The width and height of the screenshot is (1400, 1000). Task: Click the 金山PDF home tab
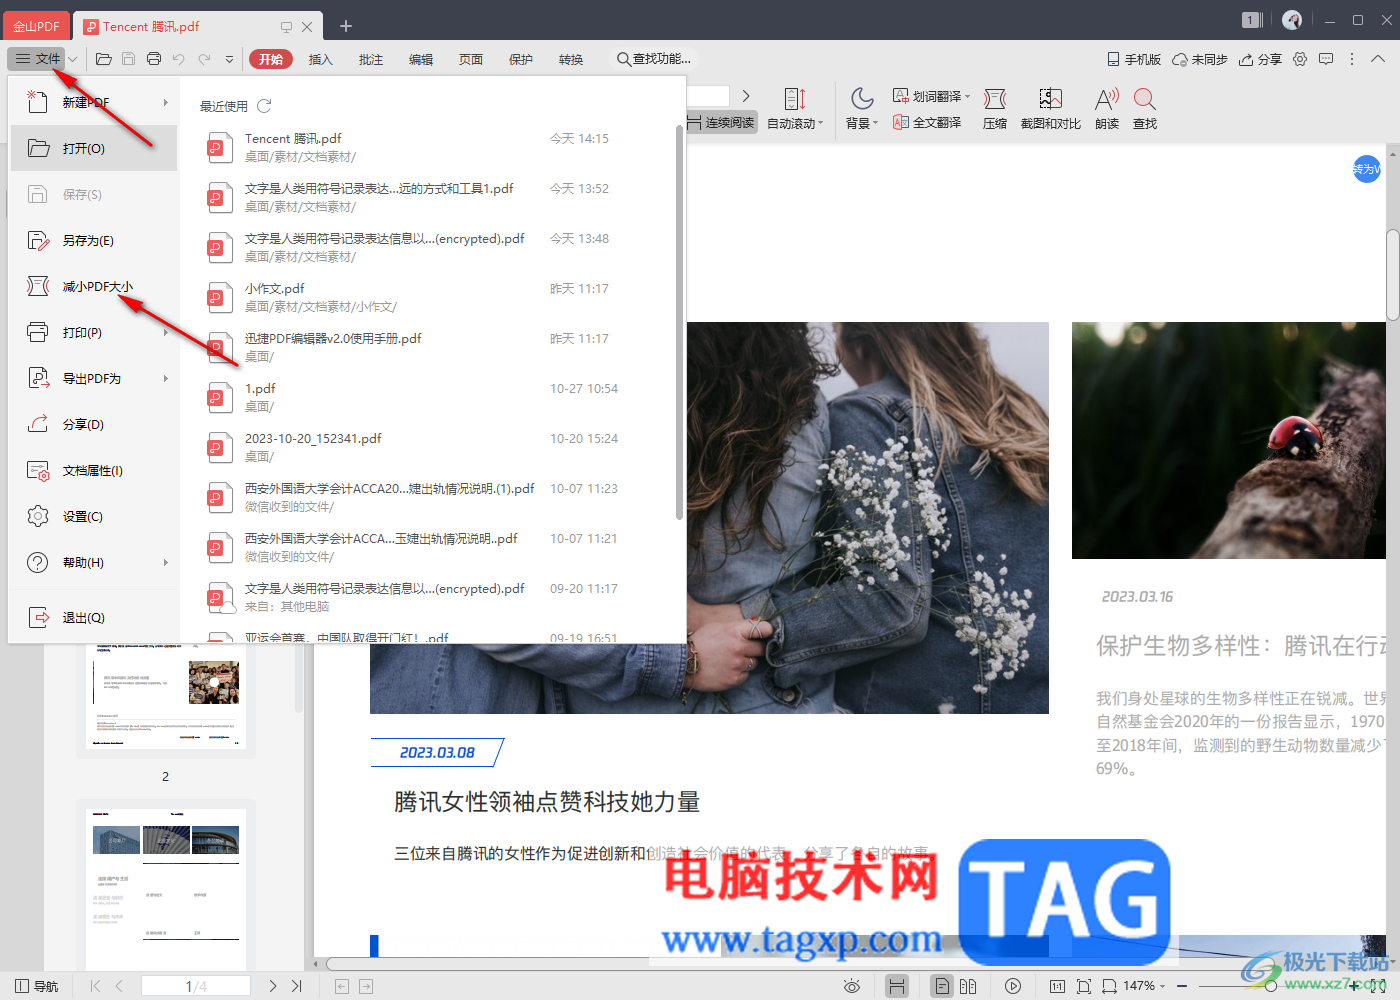[x=36, y=26]
